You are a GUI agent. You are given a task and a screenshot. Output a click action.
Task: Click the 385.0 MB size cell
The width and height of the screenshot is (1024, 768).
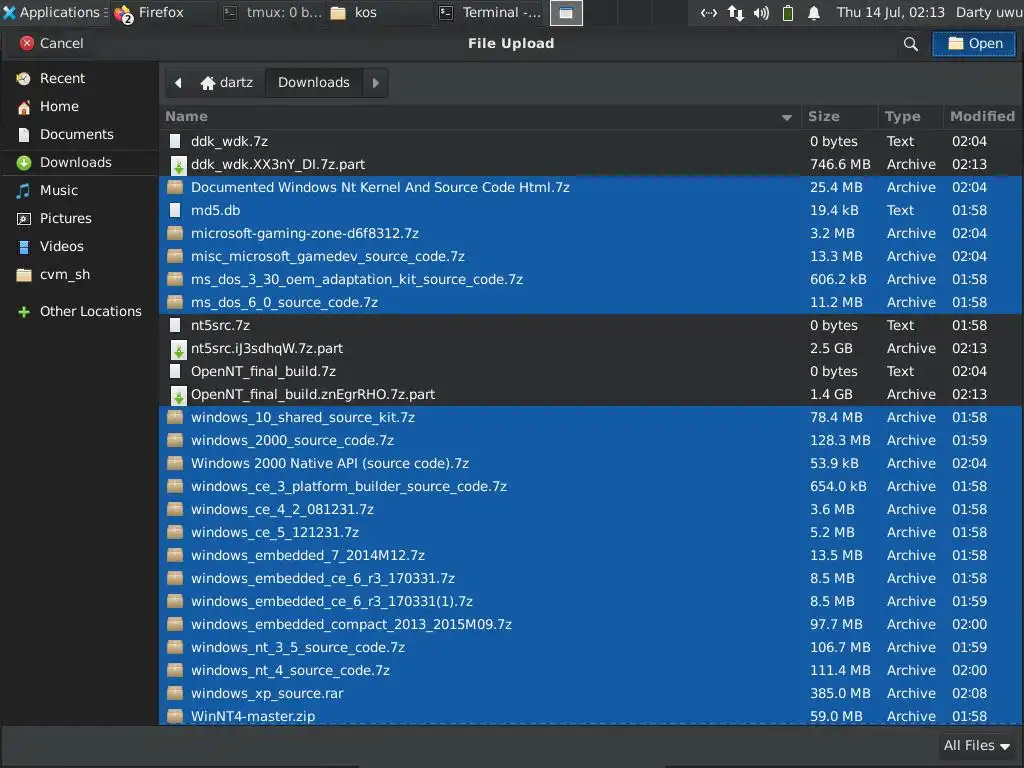coord(840,694)
